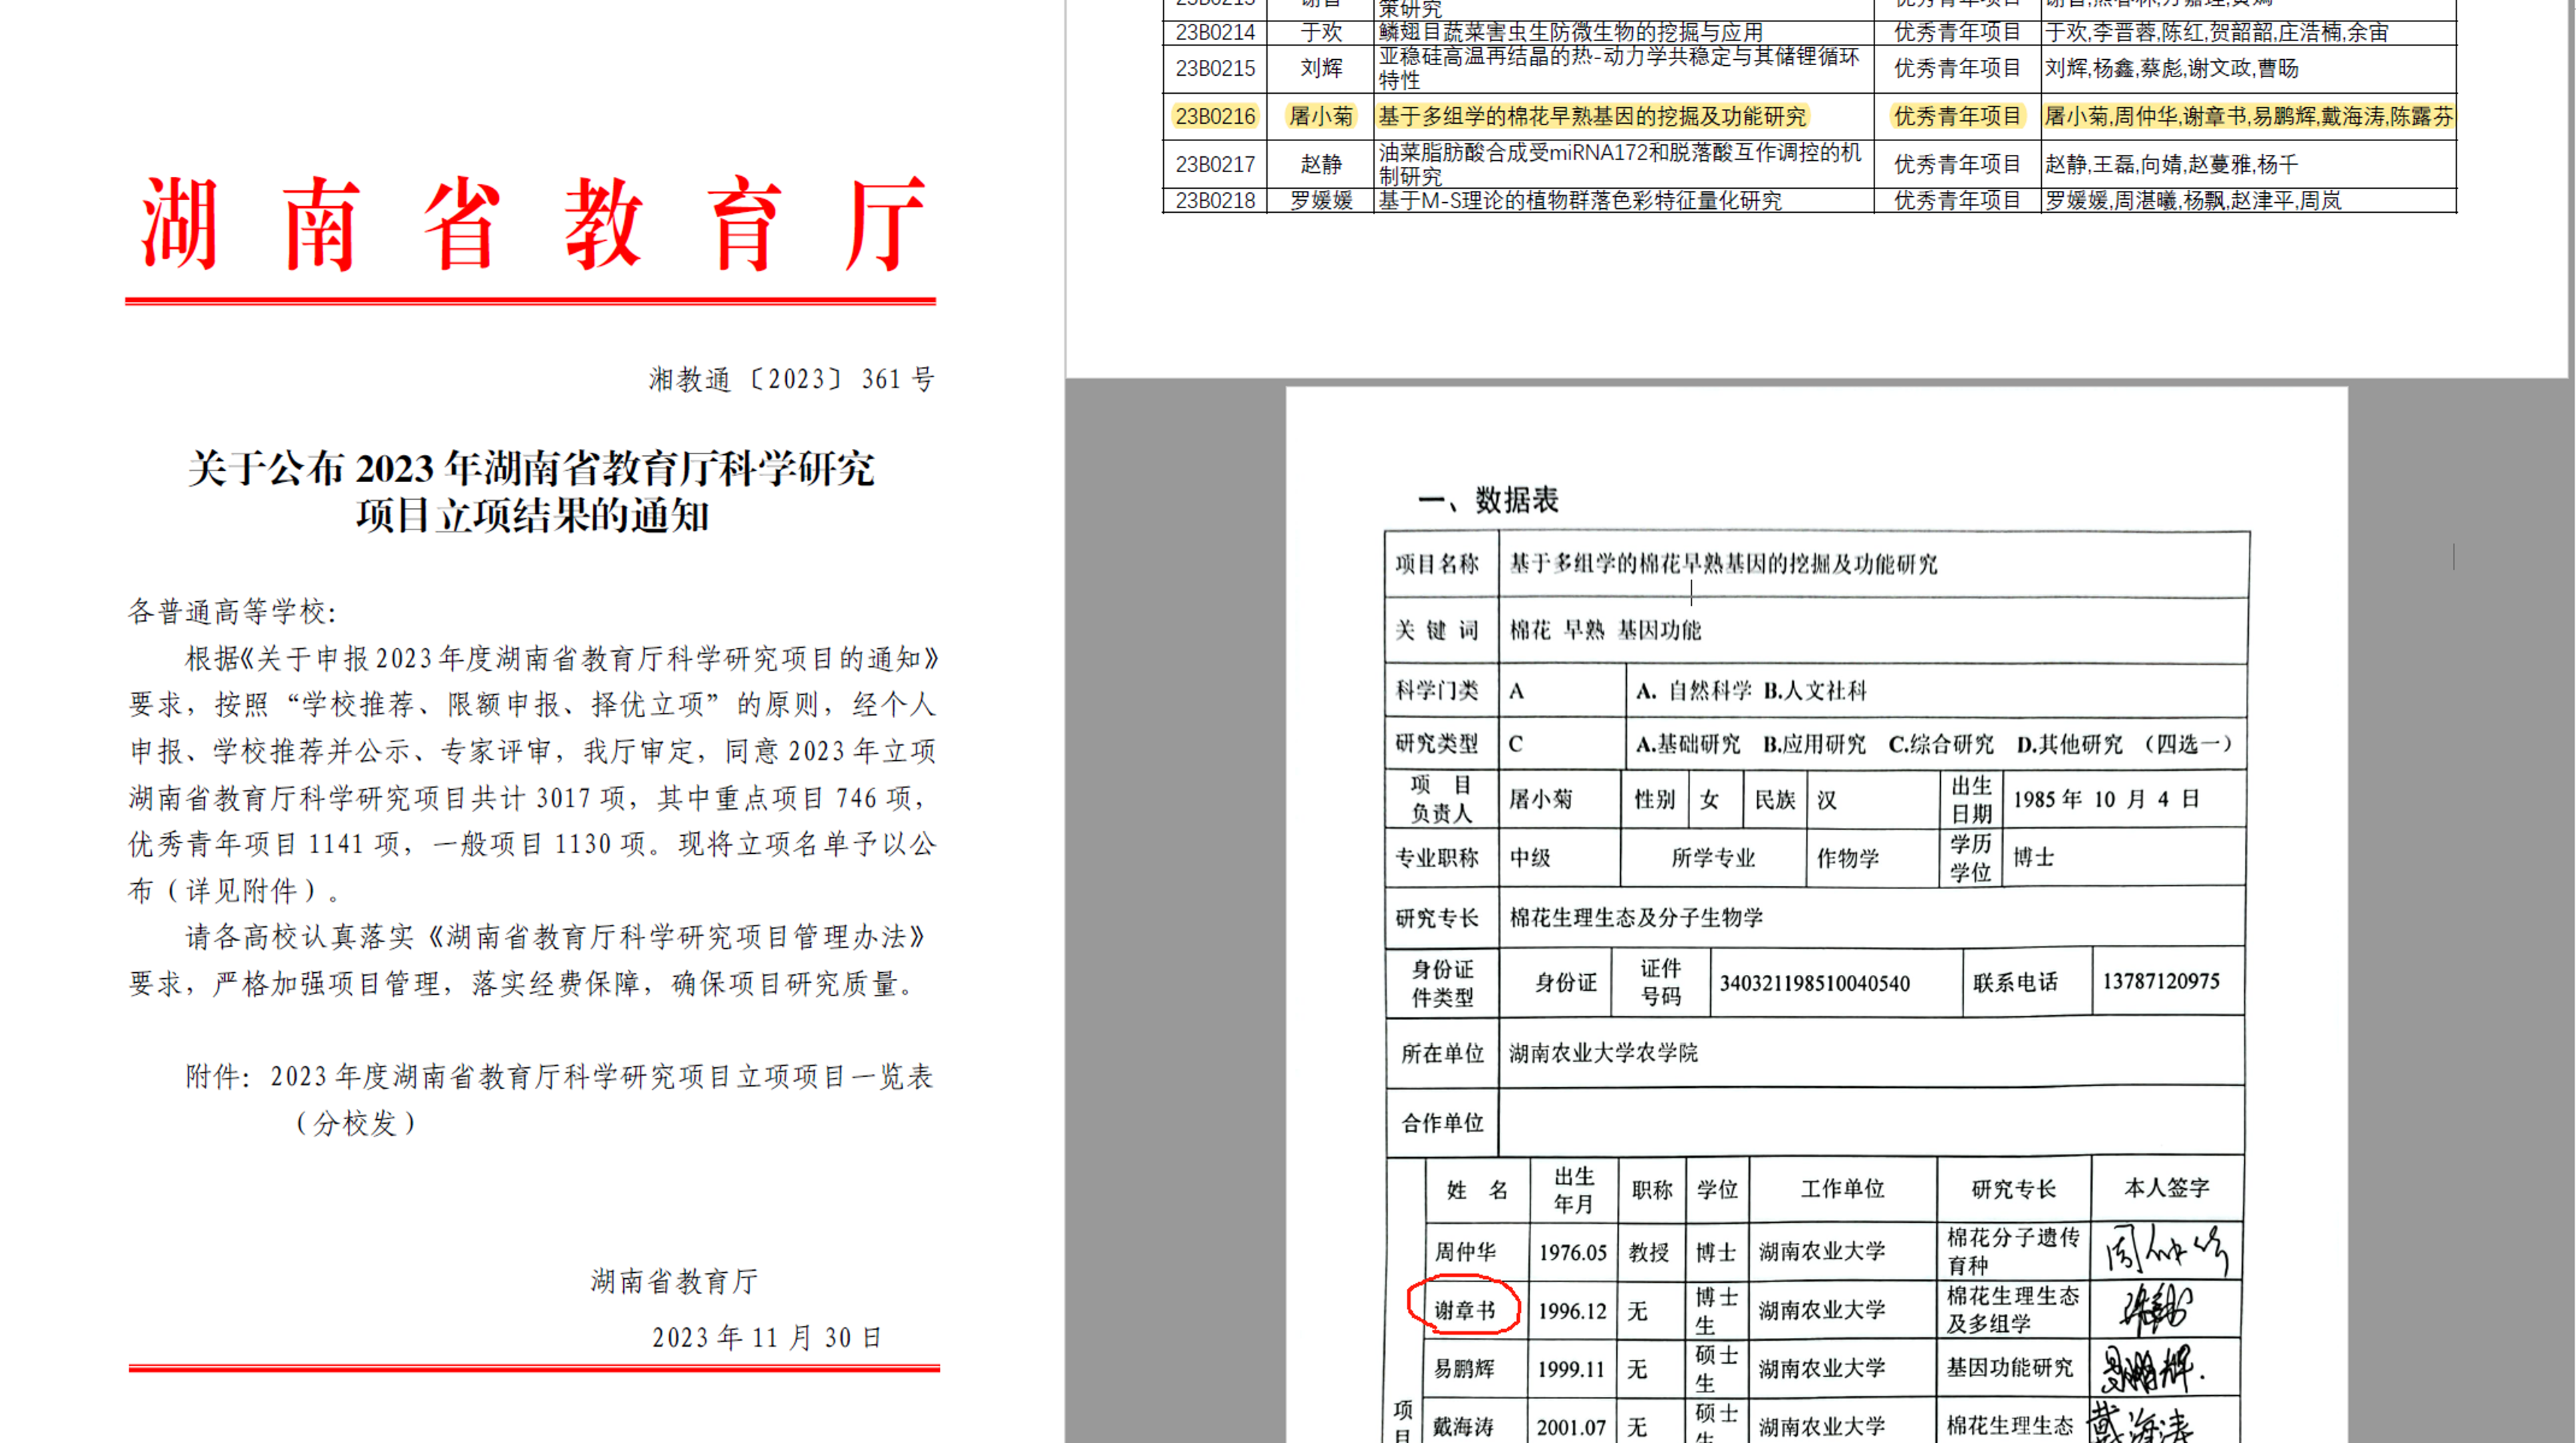Click the specialty '棉花分子遗传育种' in the 周仲华 row

point(2012,1251)
